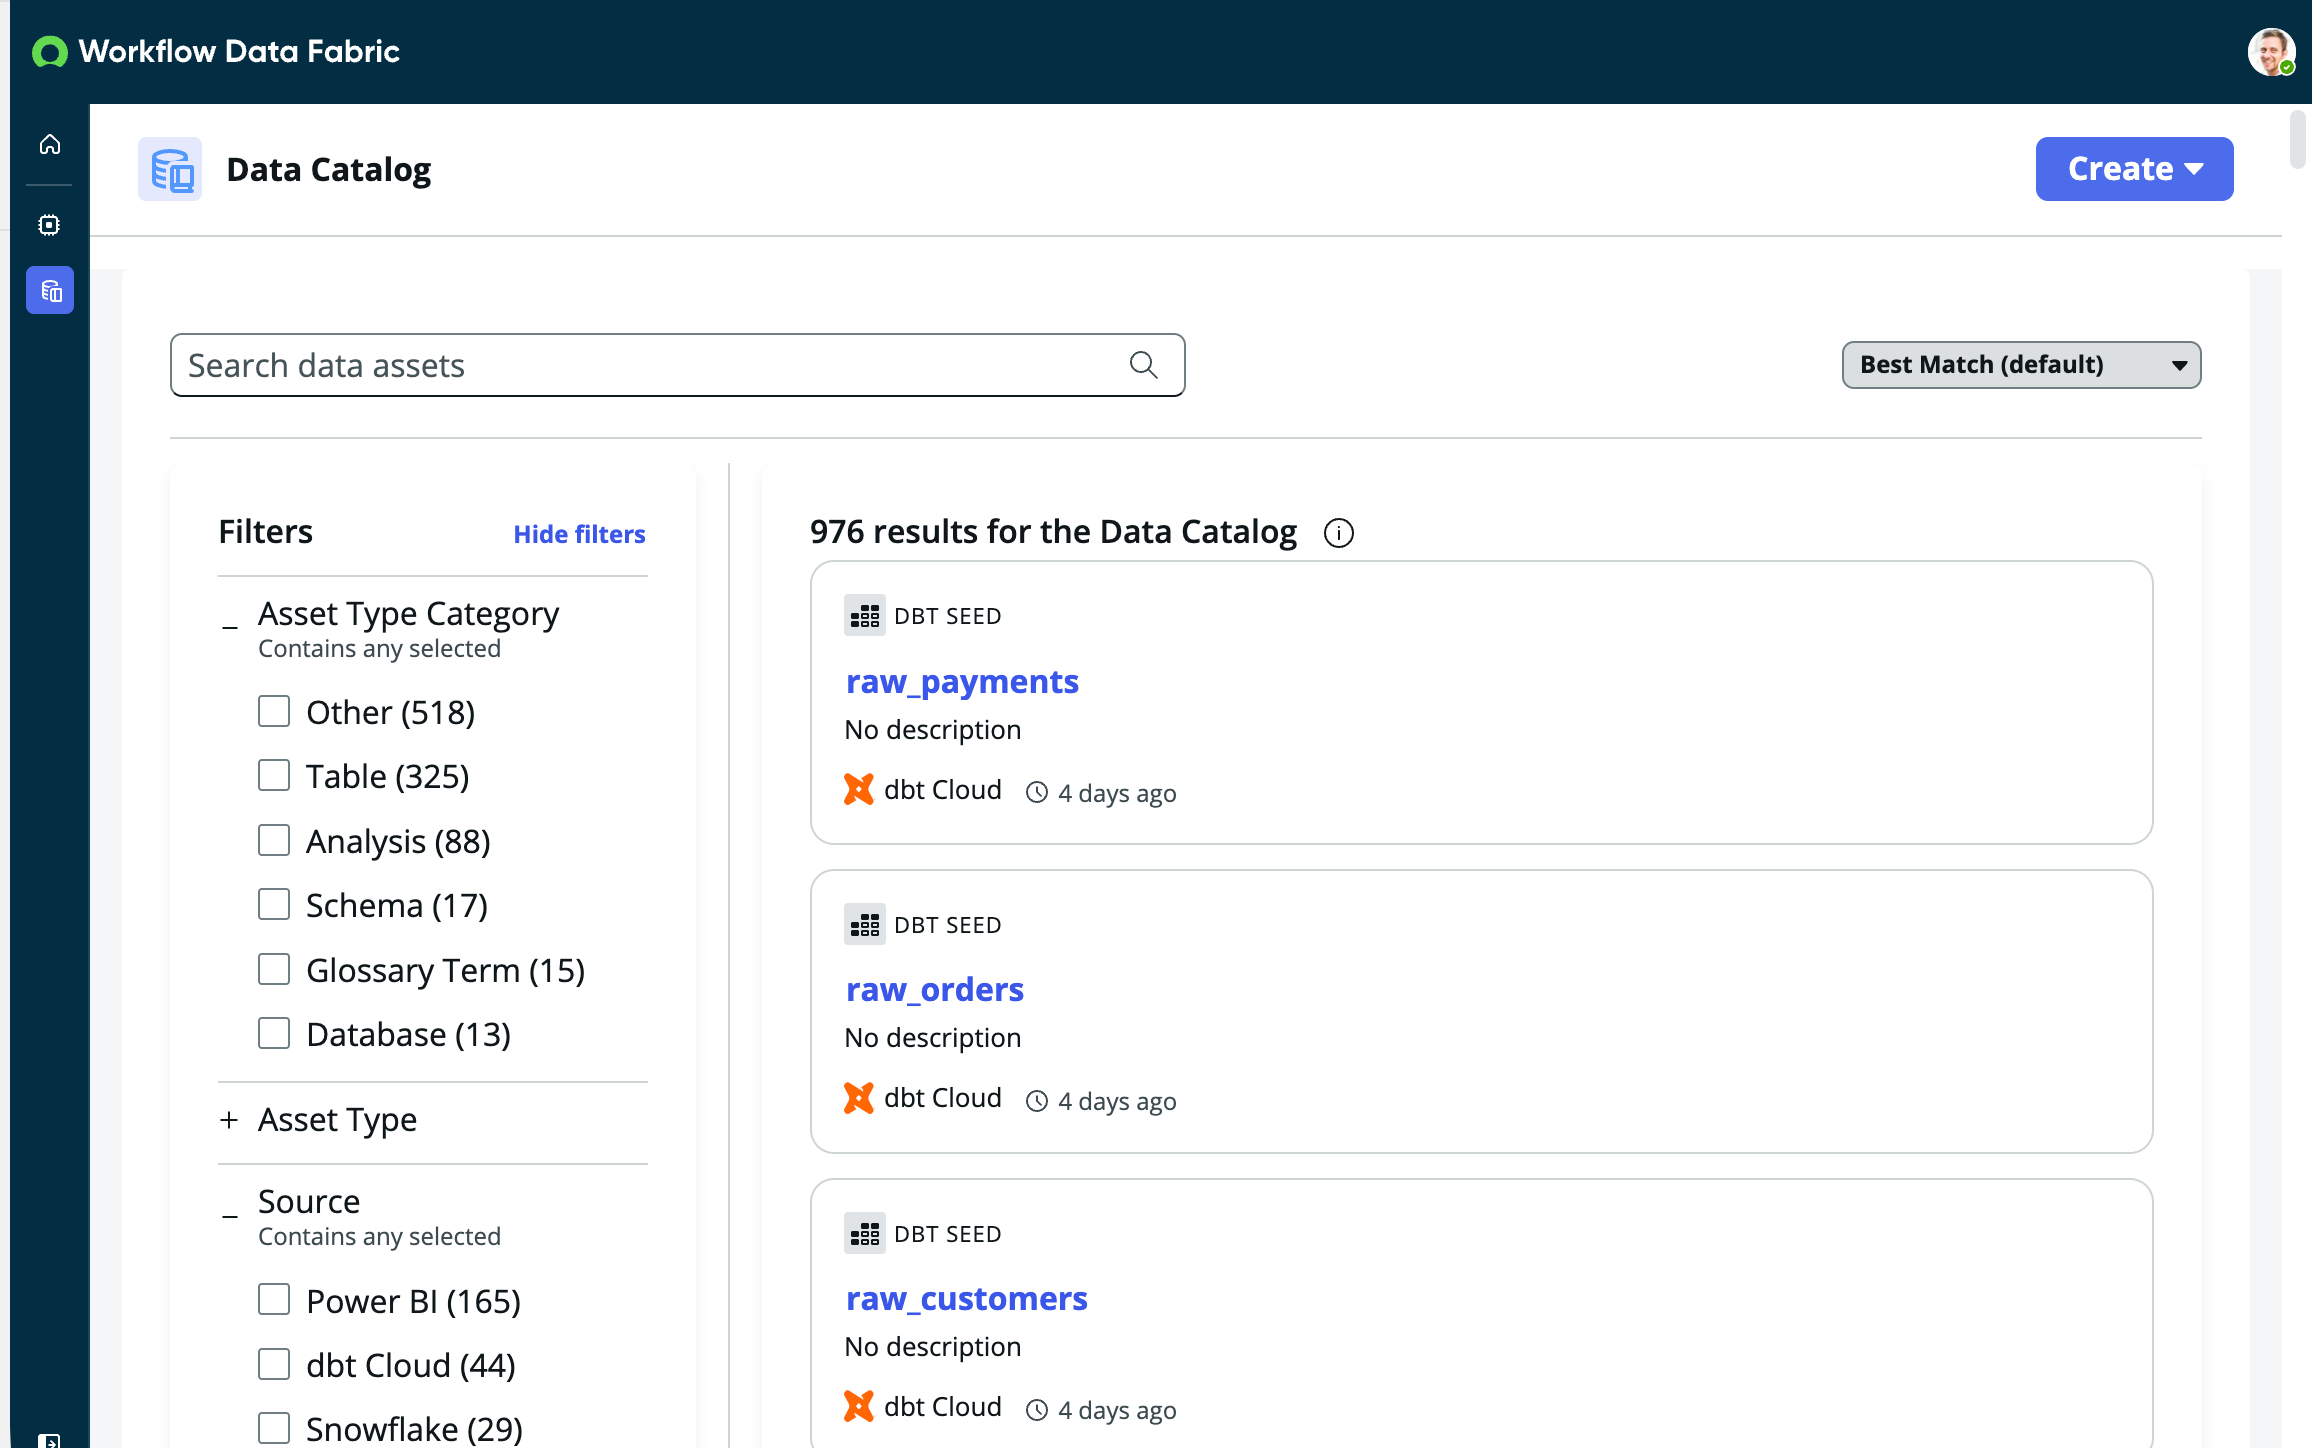2312x1448 pixels.
Task: Click 'No description' on raw_customers card
Action: [933, 1347]
